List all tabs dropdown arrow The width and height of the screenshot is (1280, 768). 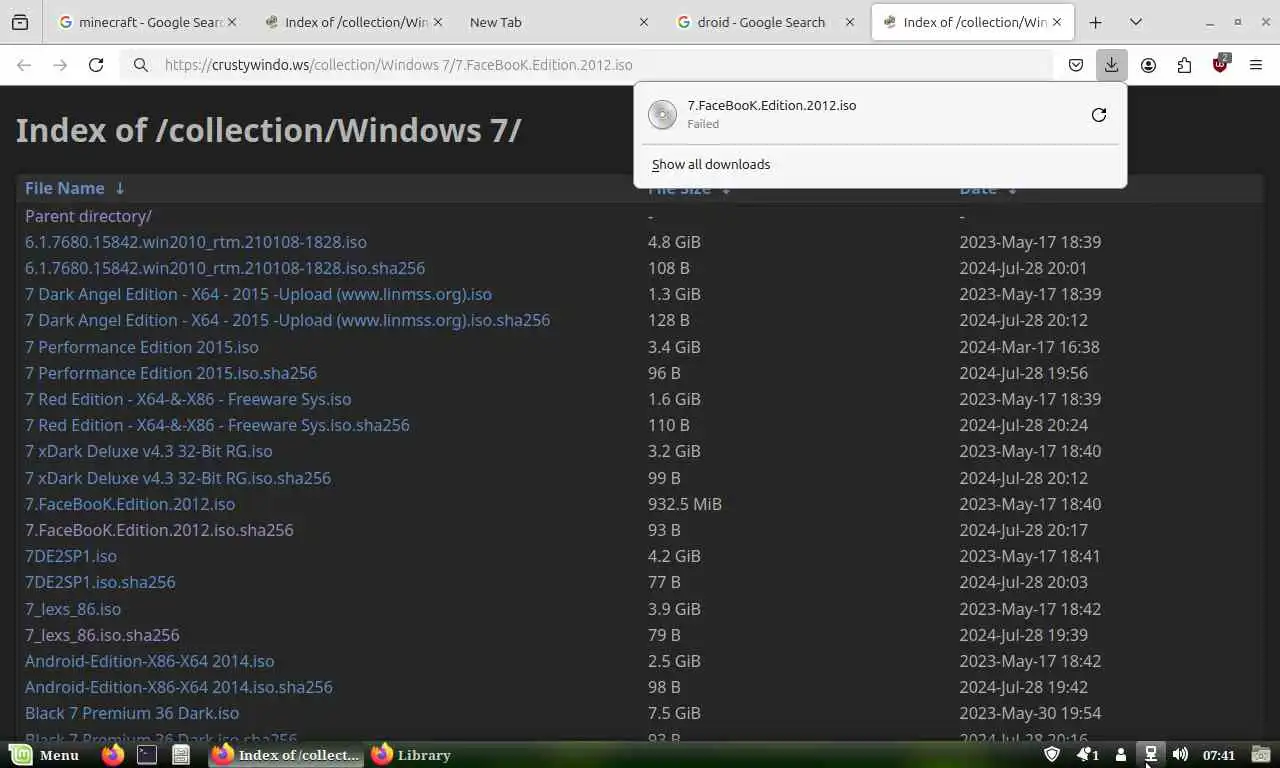pos(1136,22)
